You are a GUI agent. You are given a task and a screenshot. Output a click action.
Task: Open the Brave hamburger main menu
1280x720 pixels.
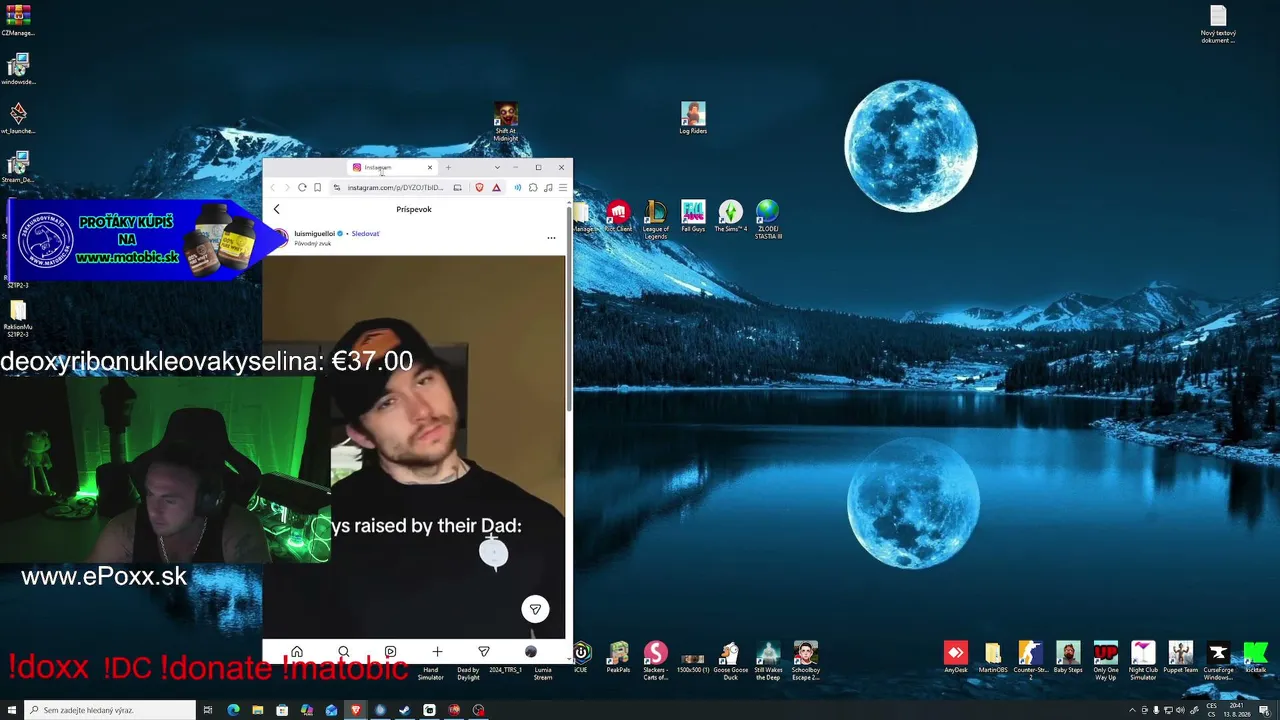point(563,187)
